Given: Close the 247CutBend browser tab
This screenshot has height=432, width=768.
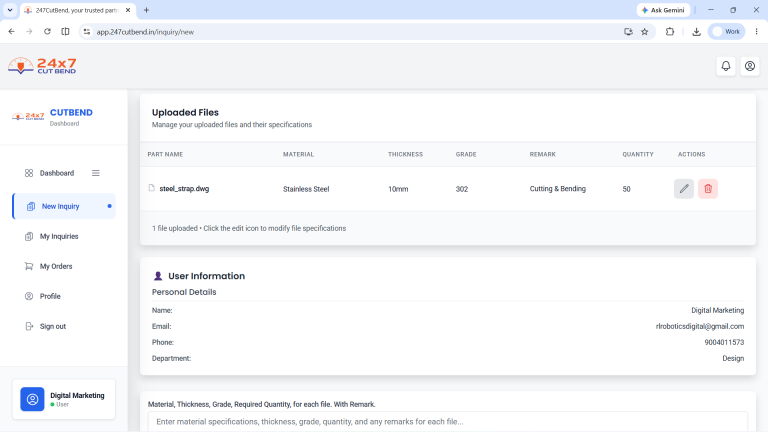Looking at the screenshot, I should point(128,10).
